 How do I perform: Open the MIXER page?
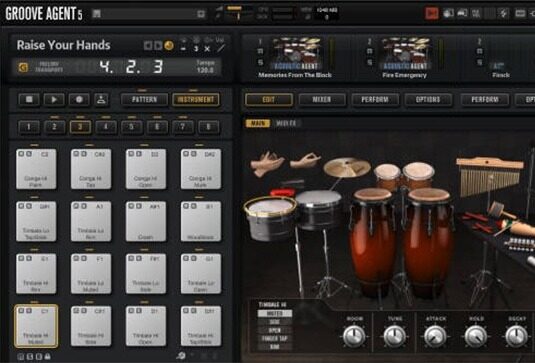322,100
